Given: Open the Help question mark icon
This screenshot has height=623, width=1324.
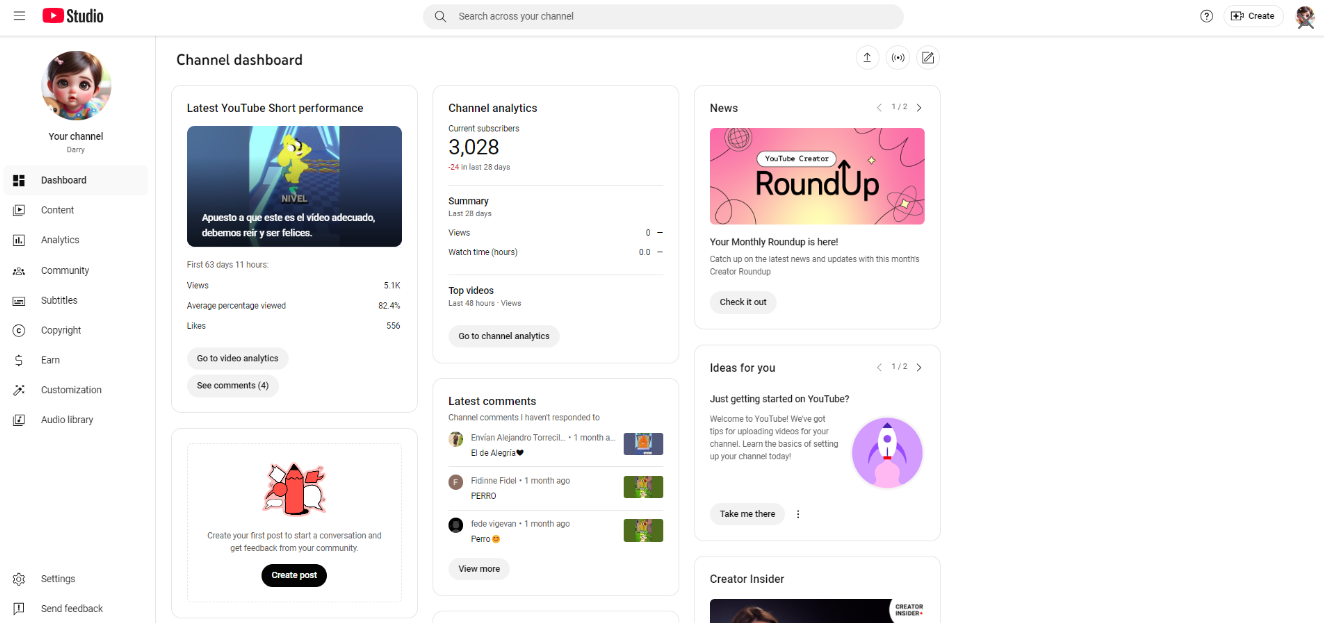Looking at the screenshot, I should (x=1206, y=16).
